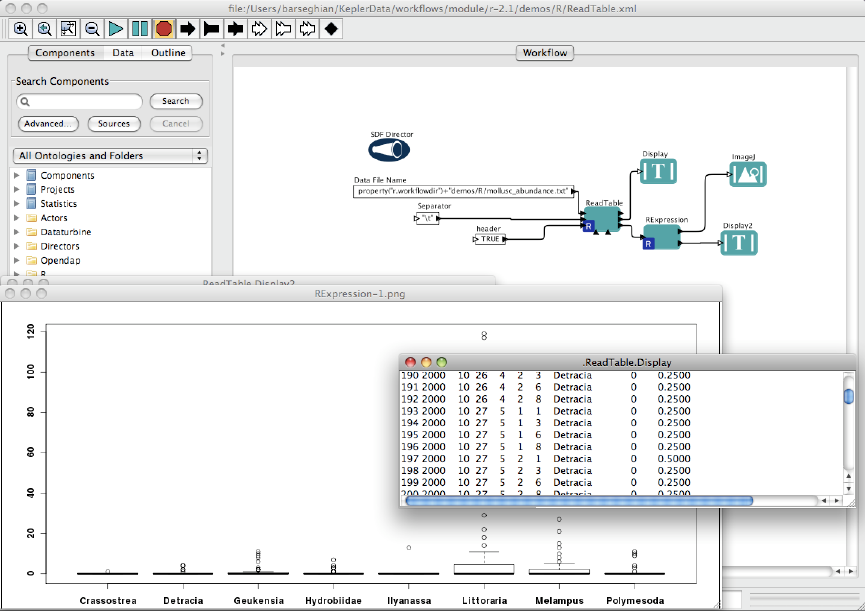Screen dimensions: 865x611
Task: Select the SDF Director icon on the canvas
Action: [x=390, y=151]
